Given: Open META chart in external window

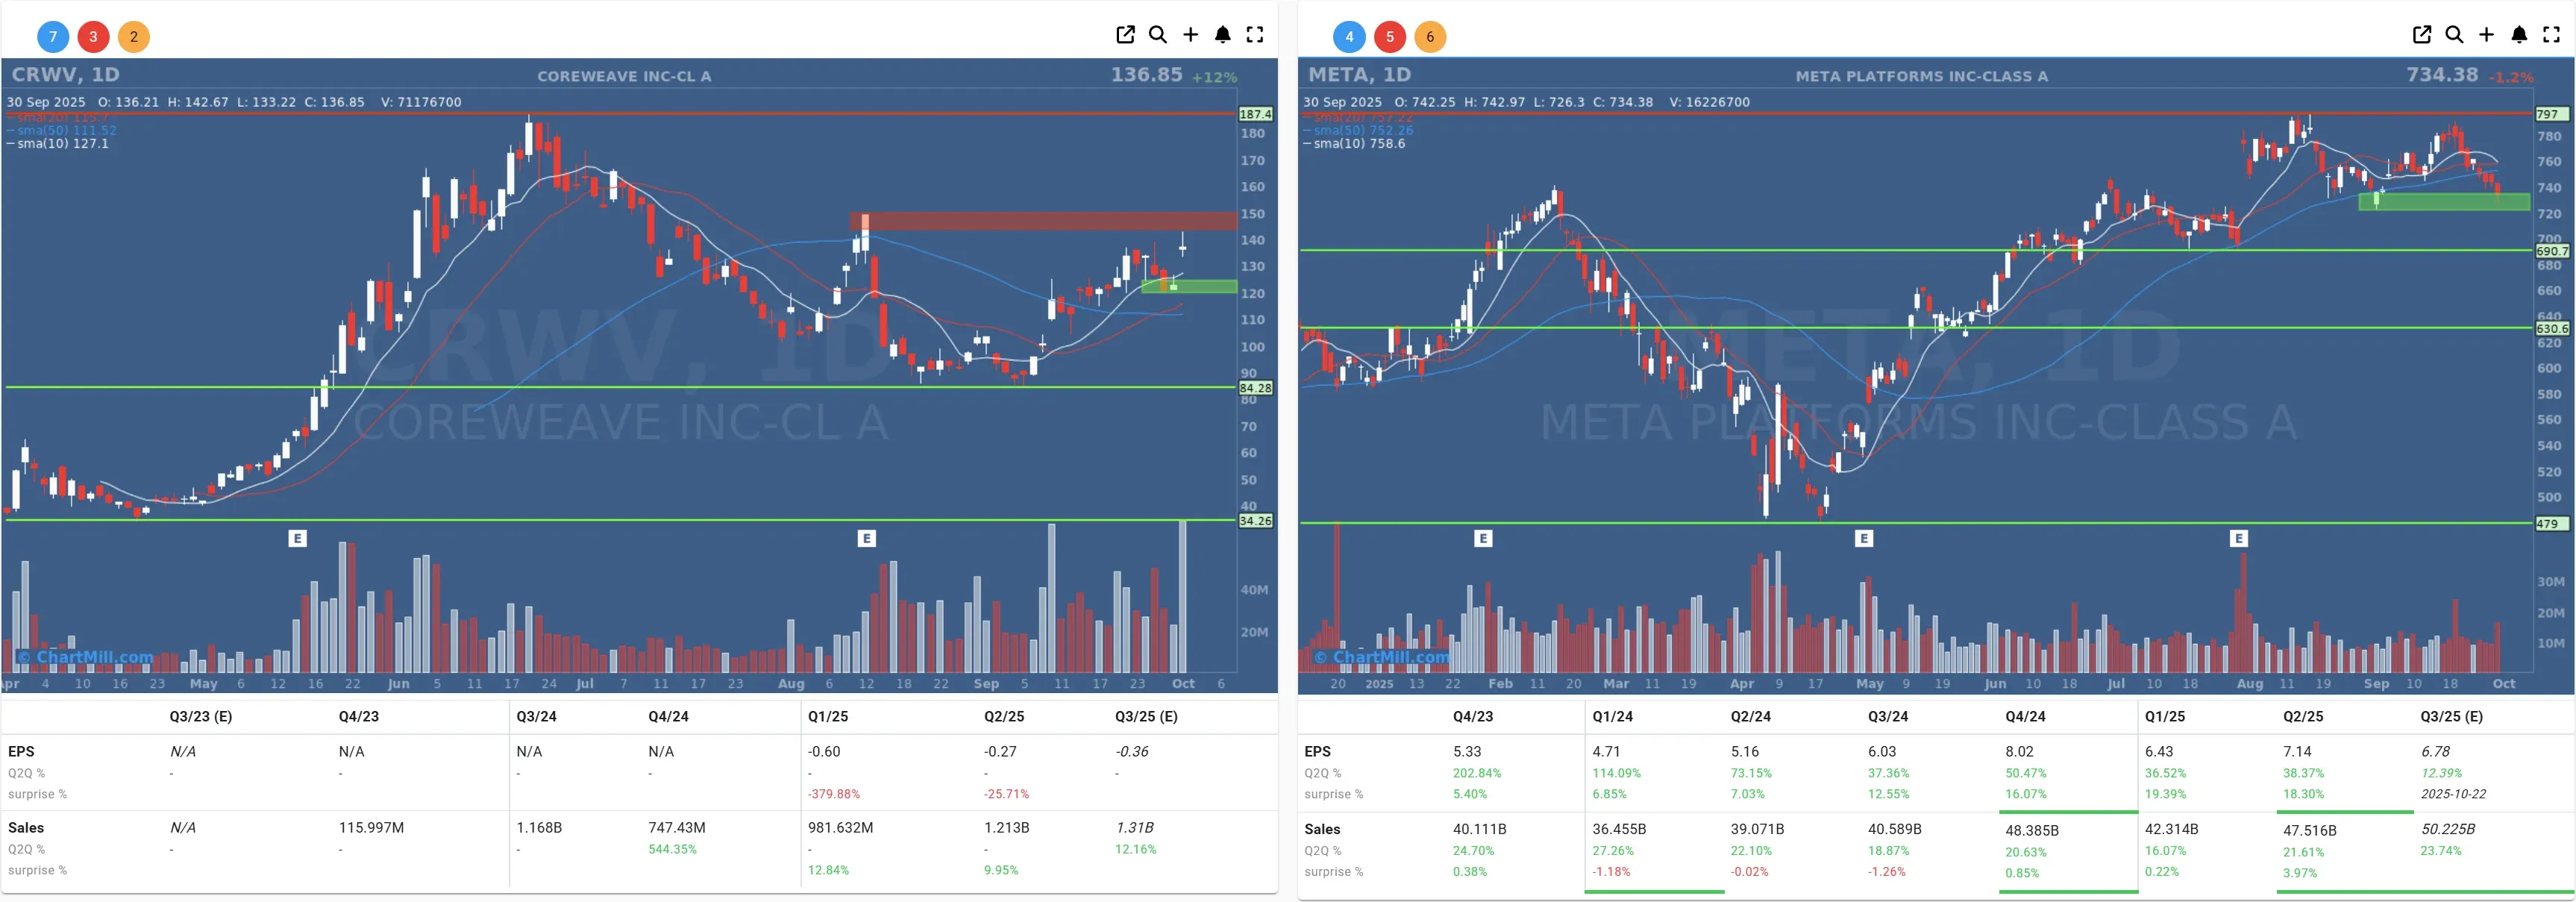Looking at the screenshot, I should (2421, 35).
